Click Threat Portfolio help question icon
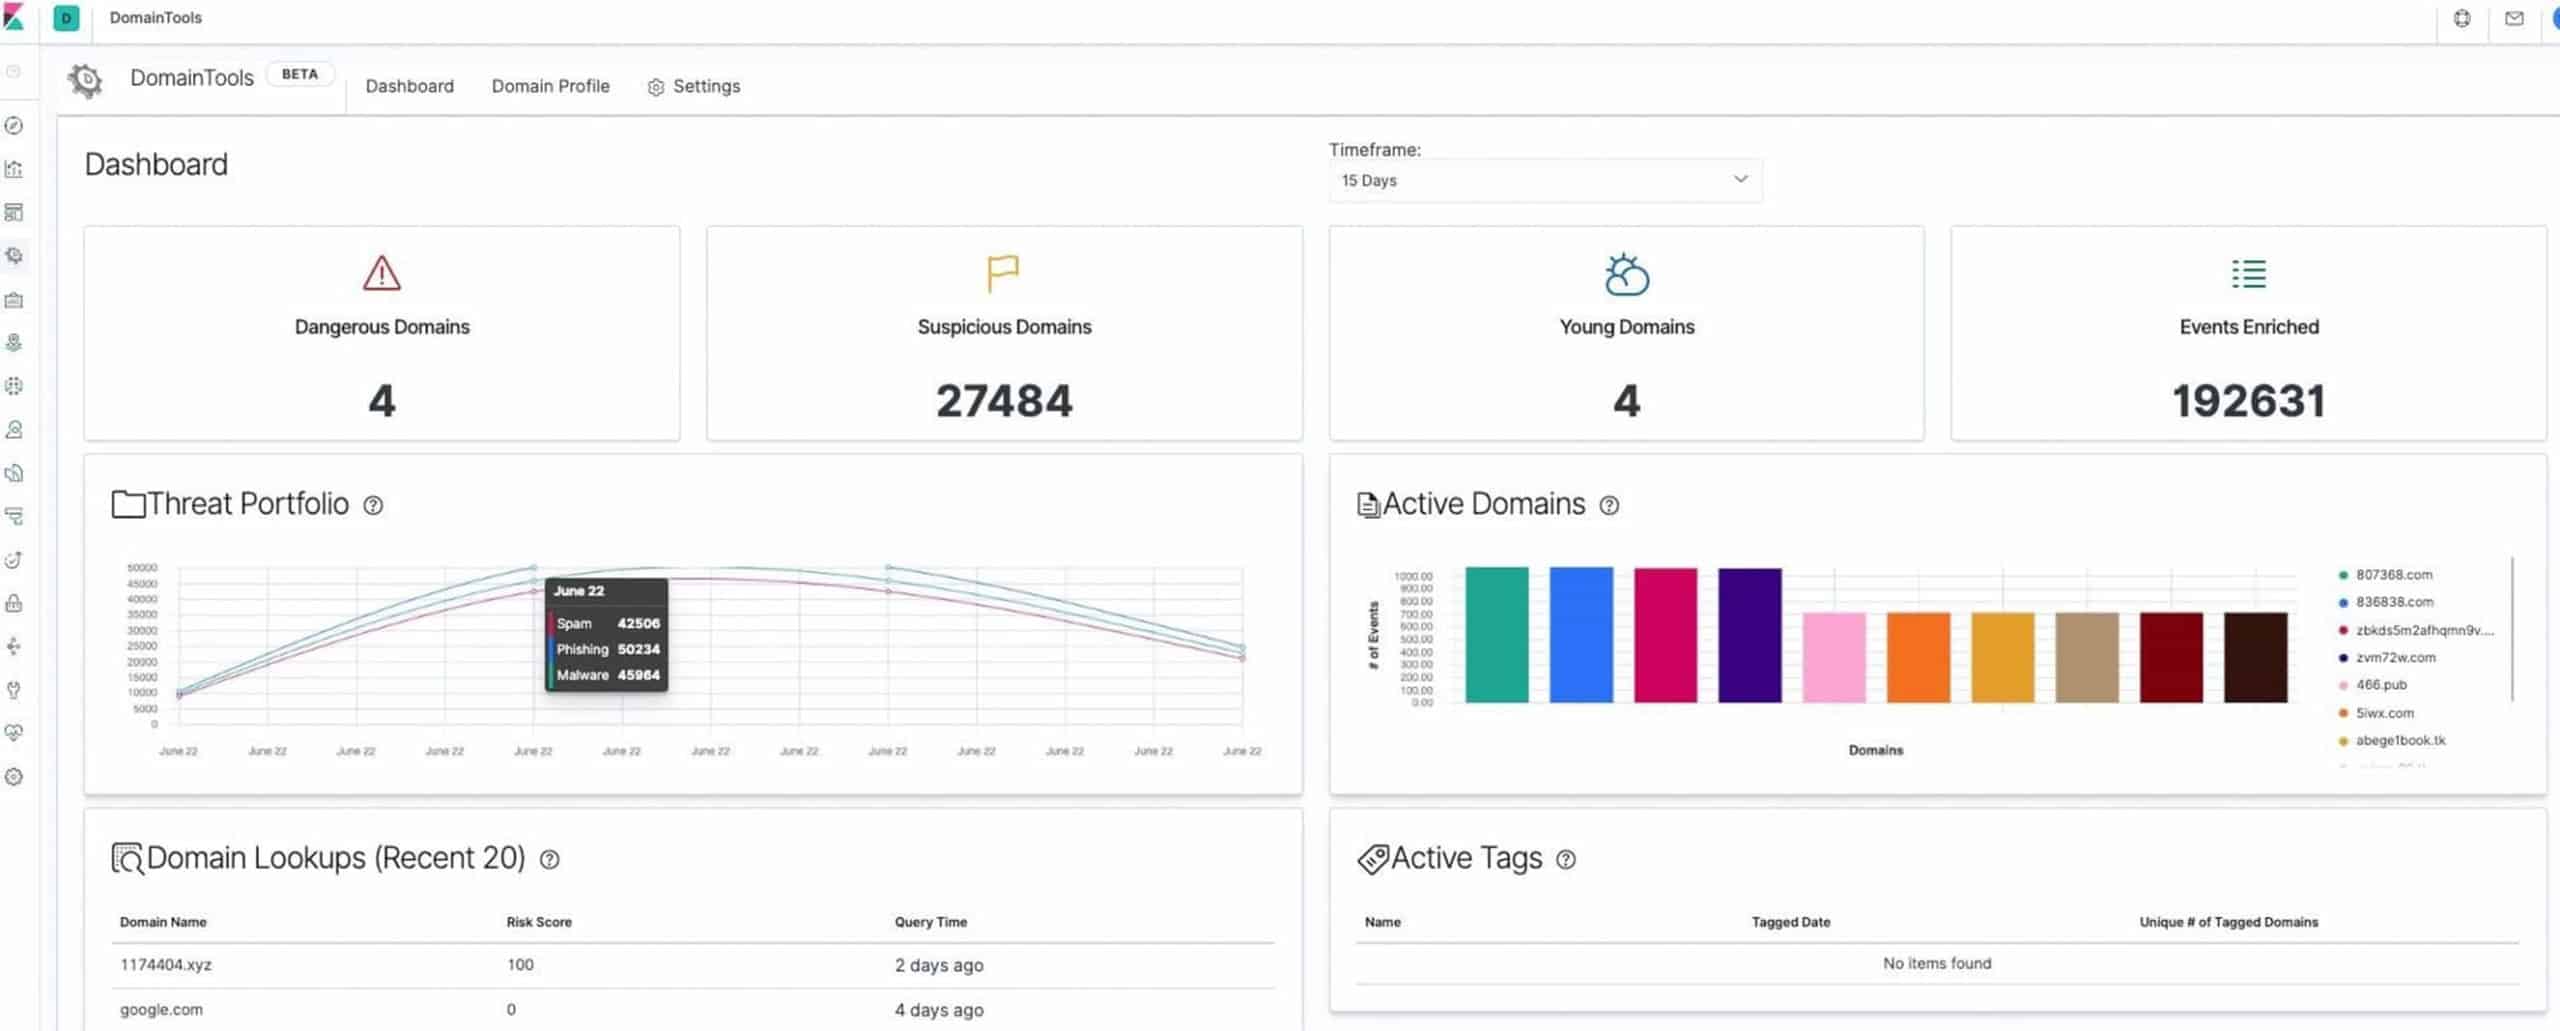Image resolution: width=2560 pixels, height=1031 pixels. 373,506
